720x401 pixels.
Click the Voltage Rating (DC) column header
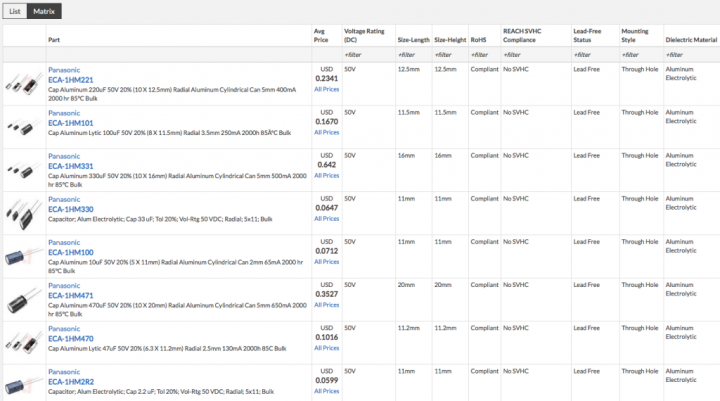click(364, 36)
